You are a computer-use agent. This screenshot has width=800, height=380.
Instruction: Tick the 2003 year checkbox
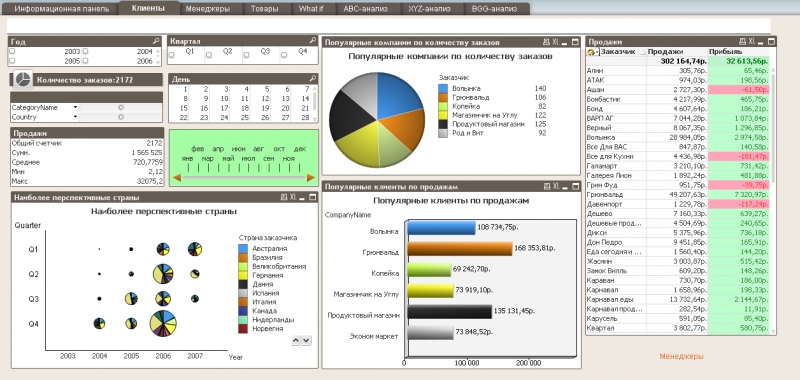[12, 52]
